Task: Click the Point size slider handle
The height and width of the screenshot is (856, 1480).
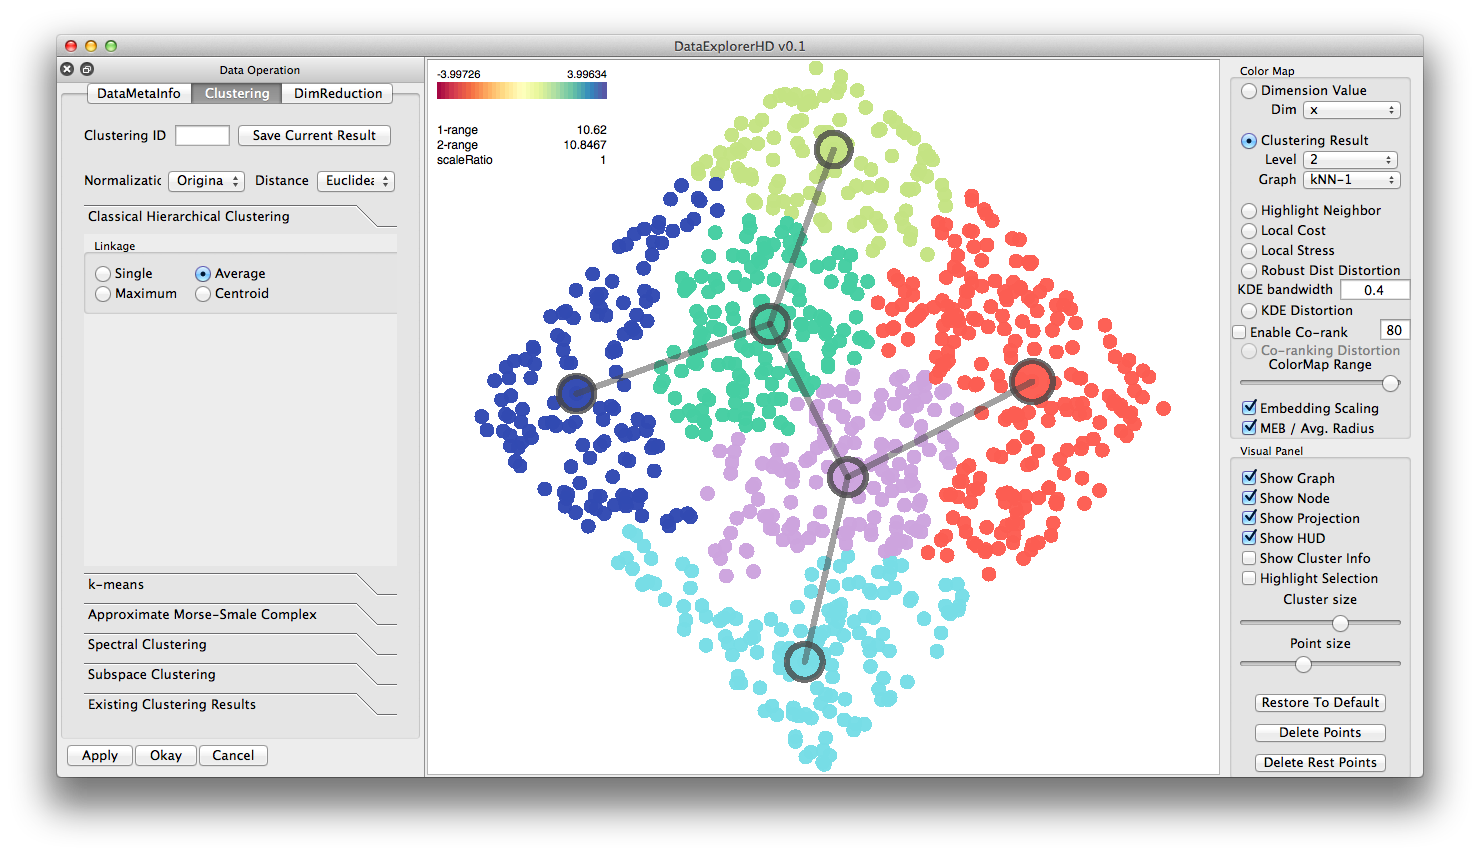Action: 1303,664
